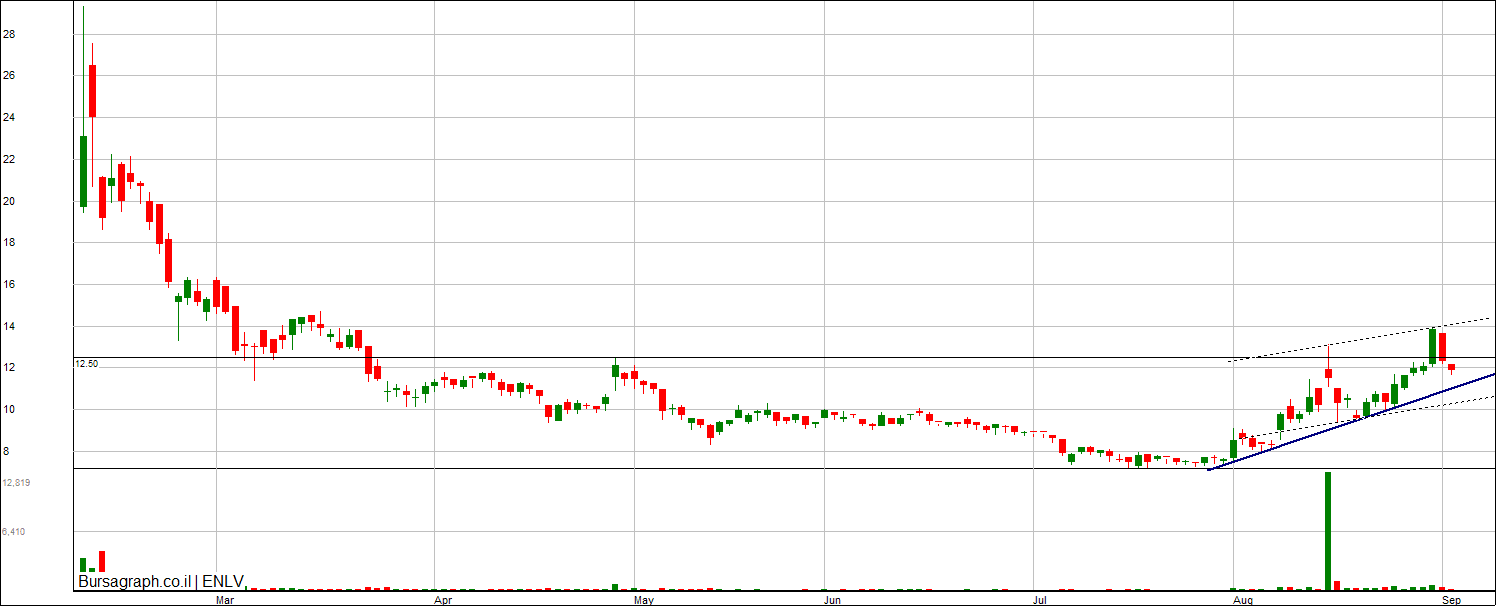Viewport: 1496px width, 606px height.
Task: Click the Aug month label
Action: [1243, 601]
